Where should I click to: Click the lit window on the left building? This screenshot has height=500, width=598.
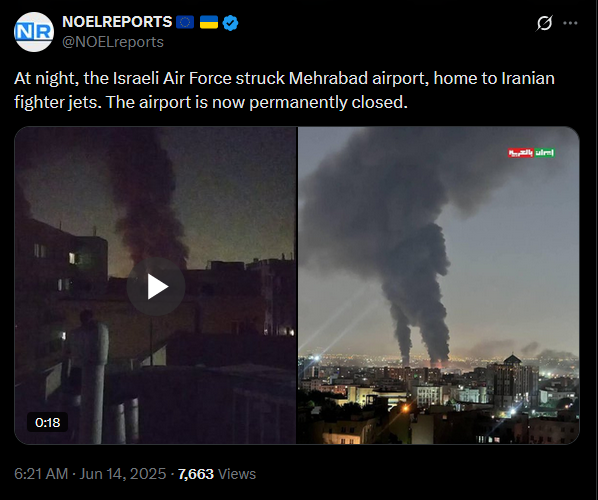coord(72,258)
